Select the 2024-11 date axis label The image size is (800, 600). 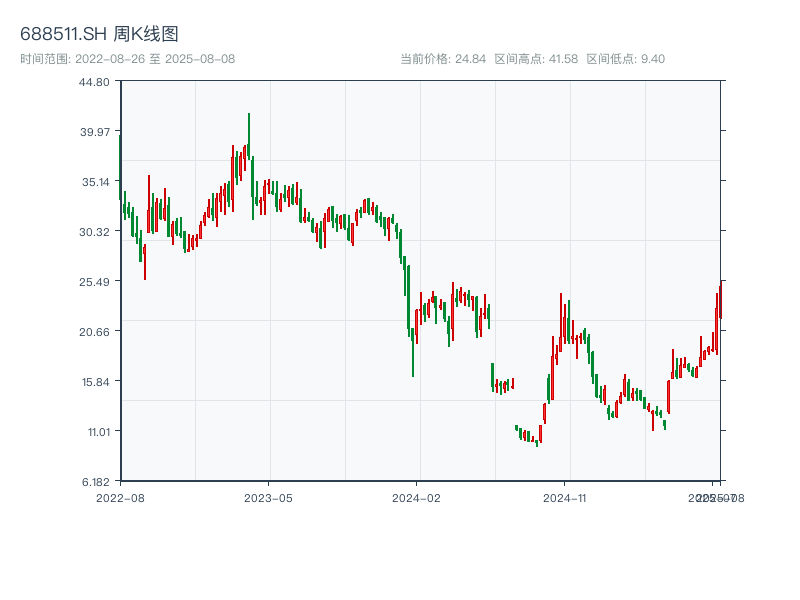click(564, 497)
